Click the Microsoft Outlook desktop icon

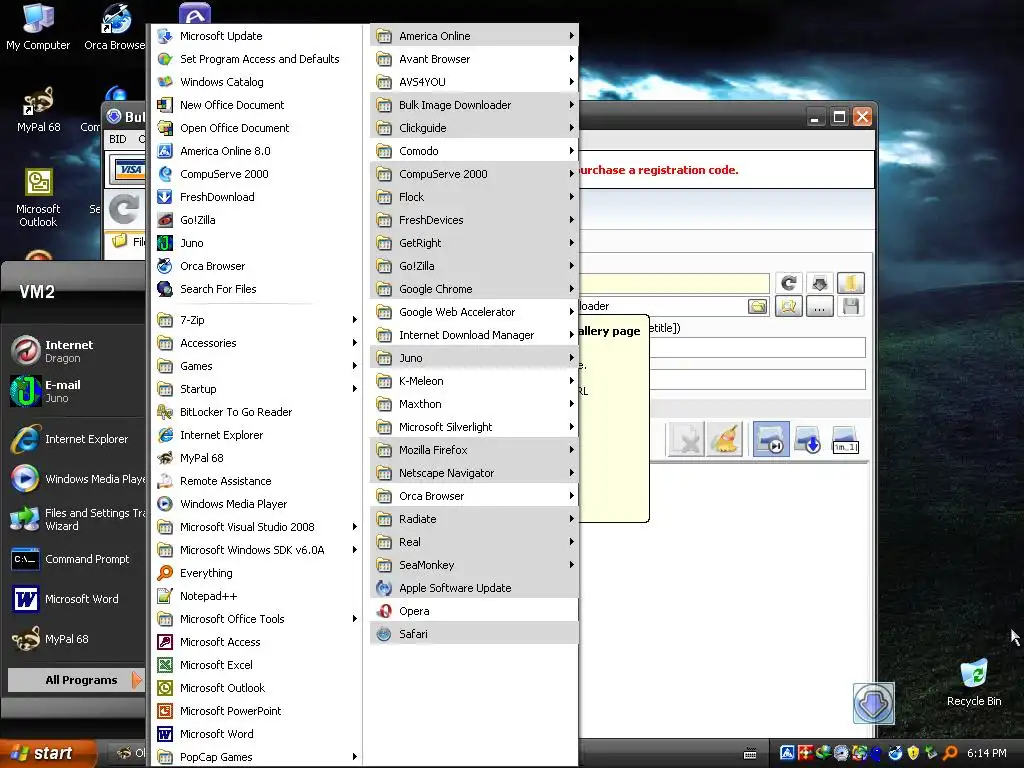38,197
